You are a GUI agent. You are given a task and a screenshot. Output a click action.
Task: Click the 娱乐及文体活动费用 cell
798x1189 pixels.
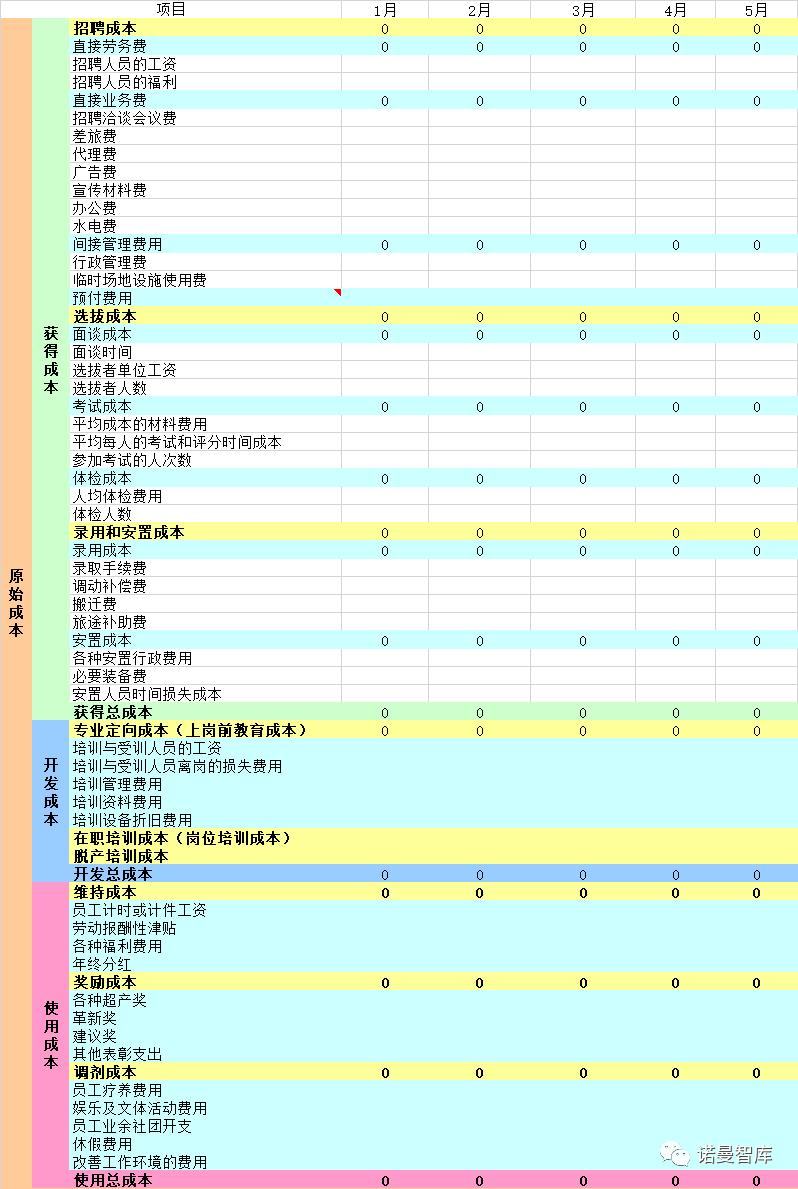pos(206,1109)
